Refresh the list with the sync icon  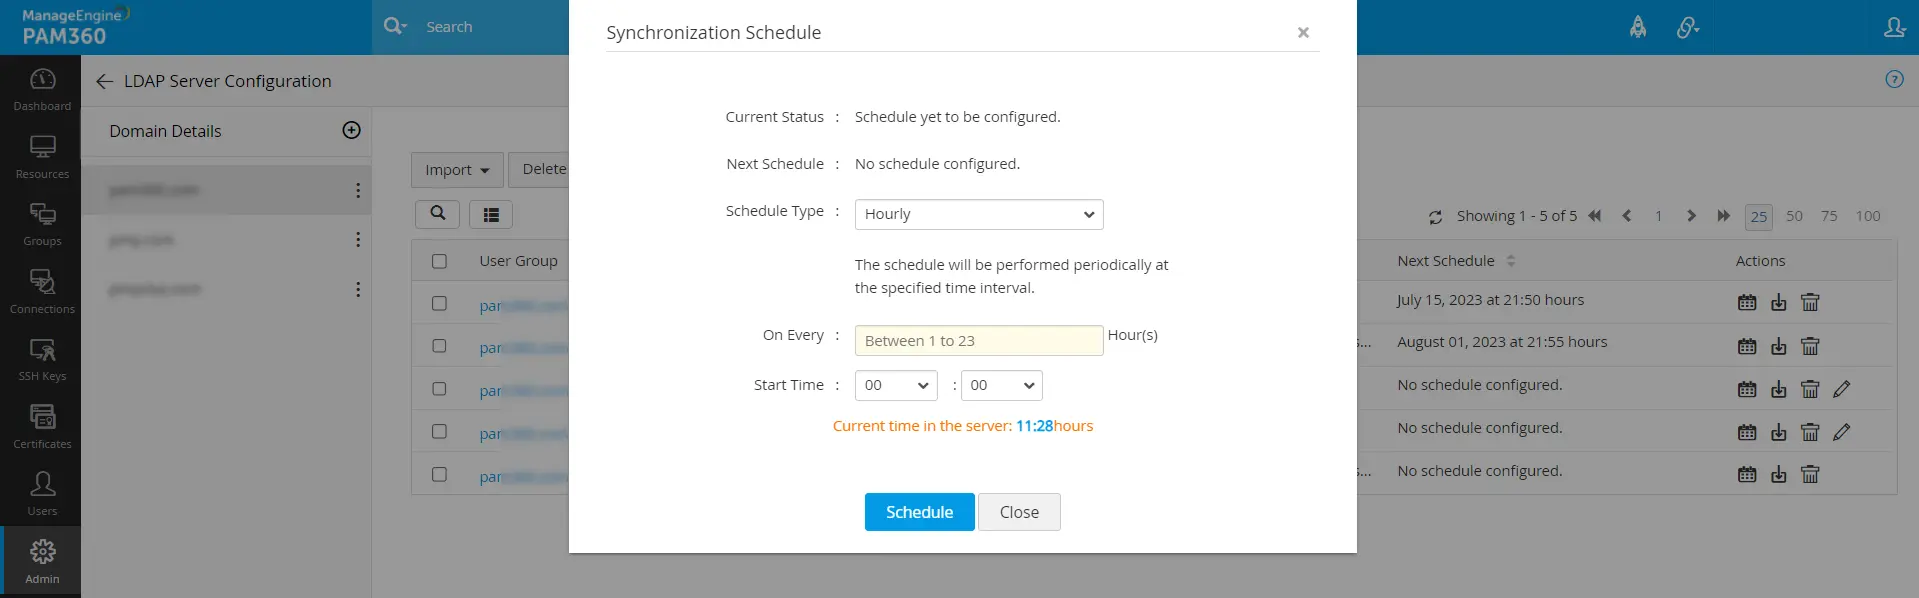tap(1435, 216)
